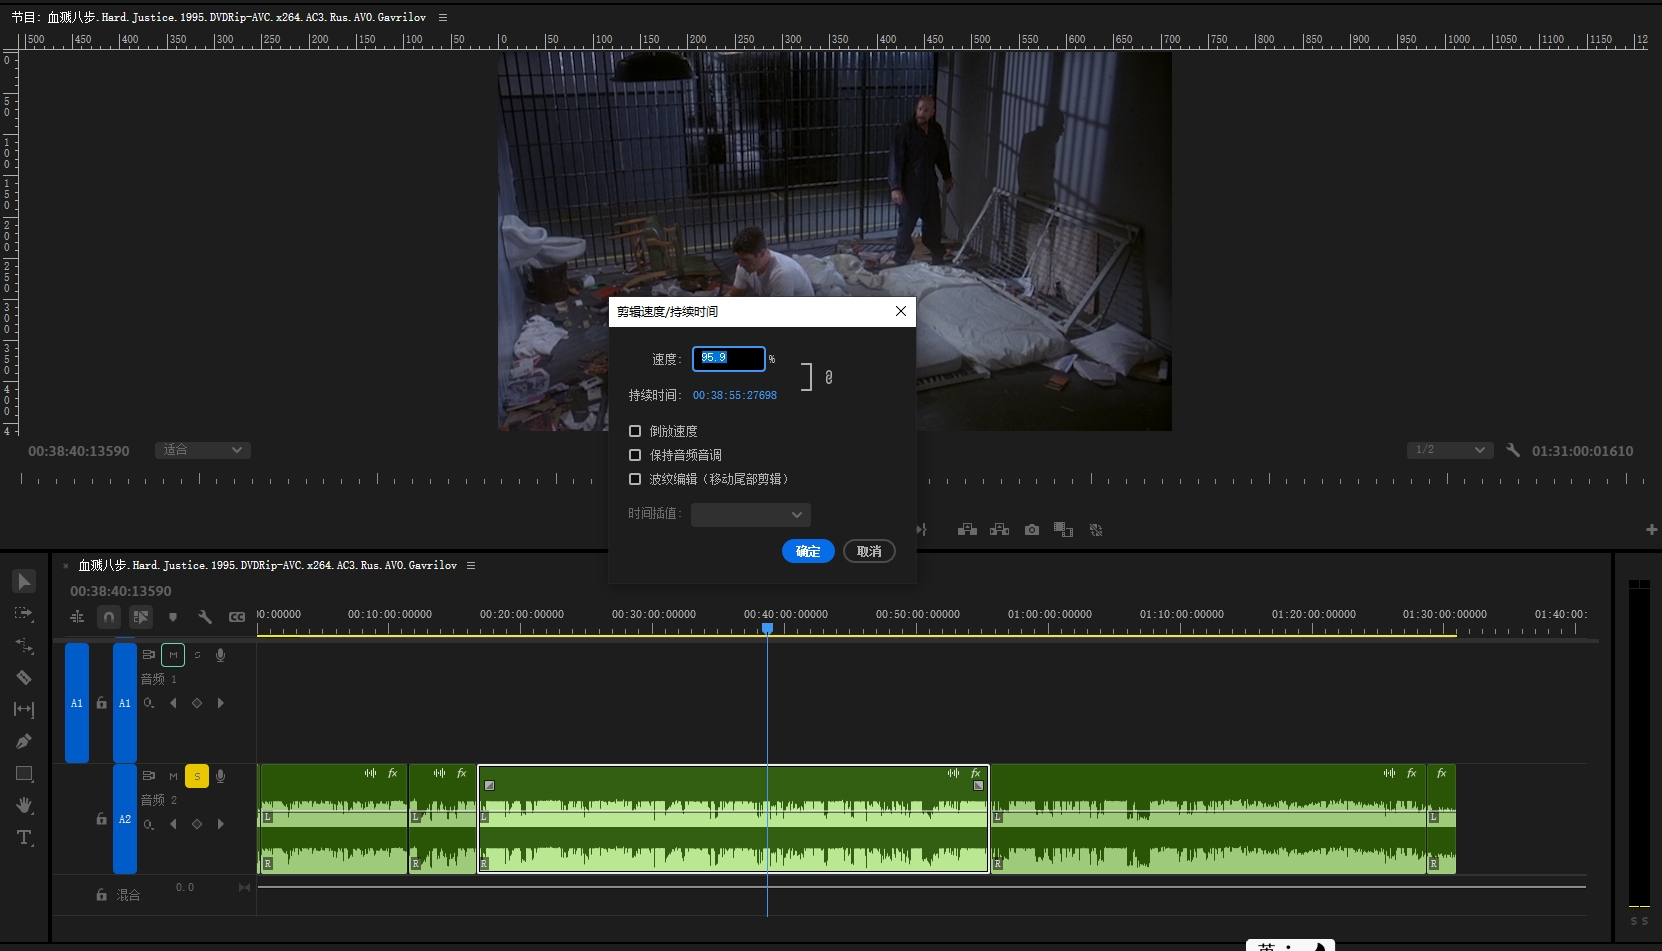This screenshot has width=1662, height=951.
Task: Select the Hand tool
Action: click(24, 806)
